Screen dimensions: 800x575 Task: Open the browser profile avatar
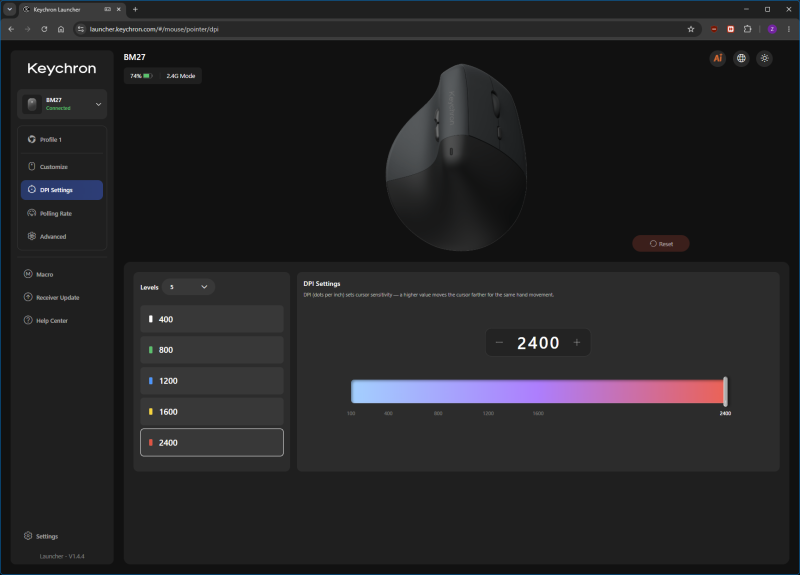pos(772,29)
